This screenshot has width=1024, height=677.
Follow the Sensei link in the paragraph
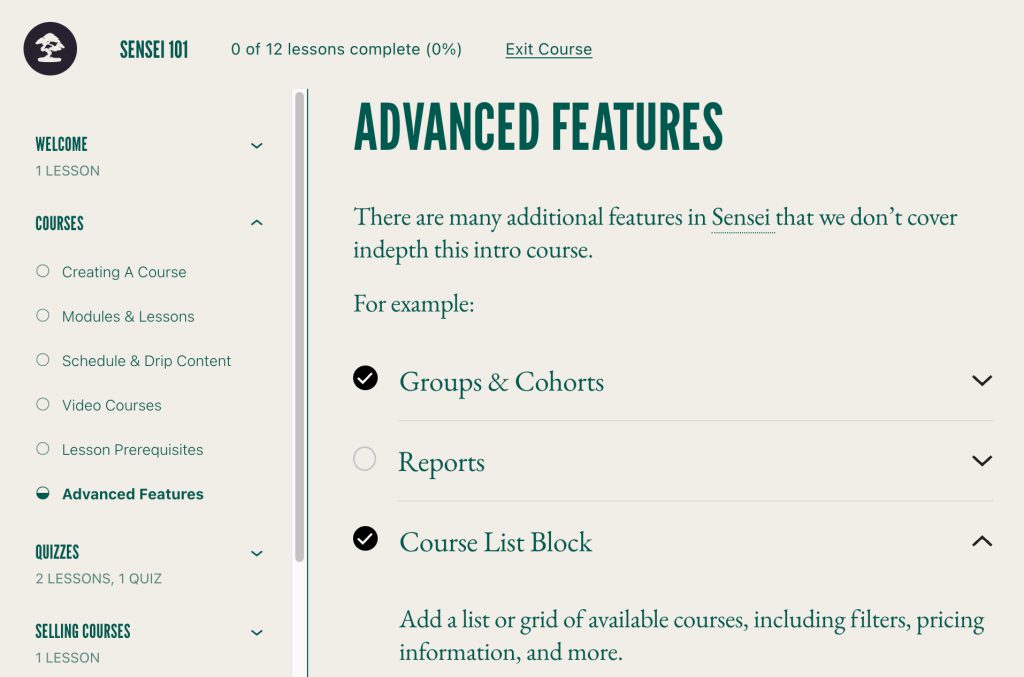741,217
